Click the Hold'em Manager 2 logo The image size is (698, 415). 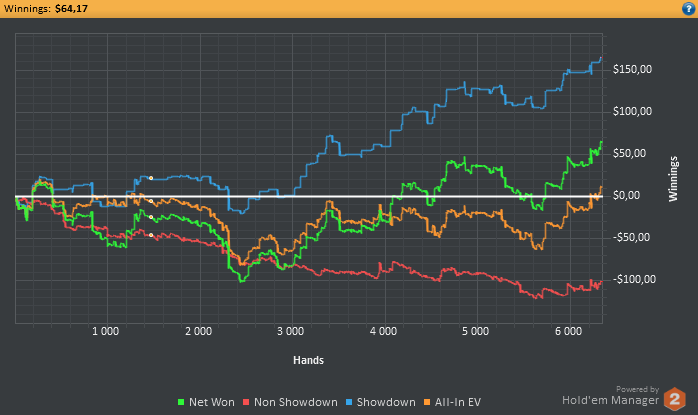click(675, 399)
